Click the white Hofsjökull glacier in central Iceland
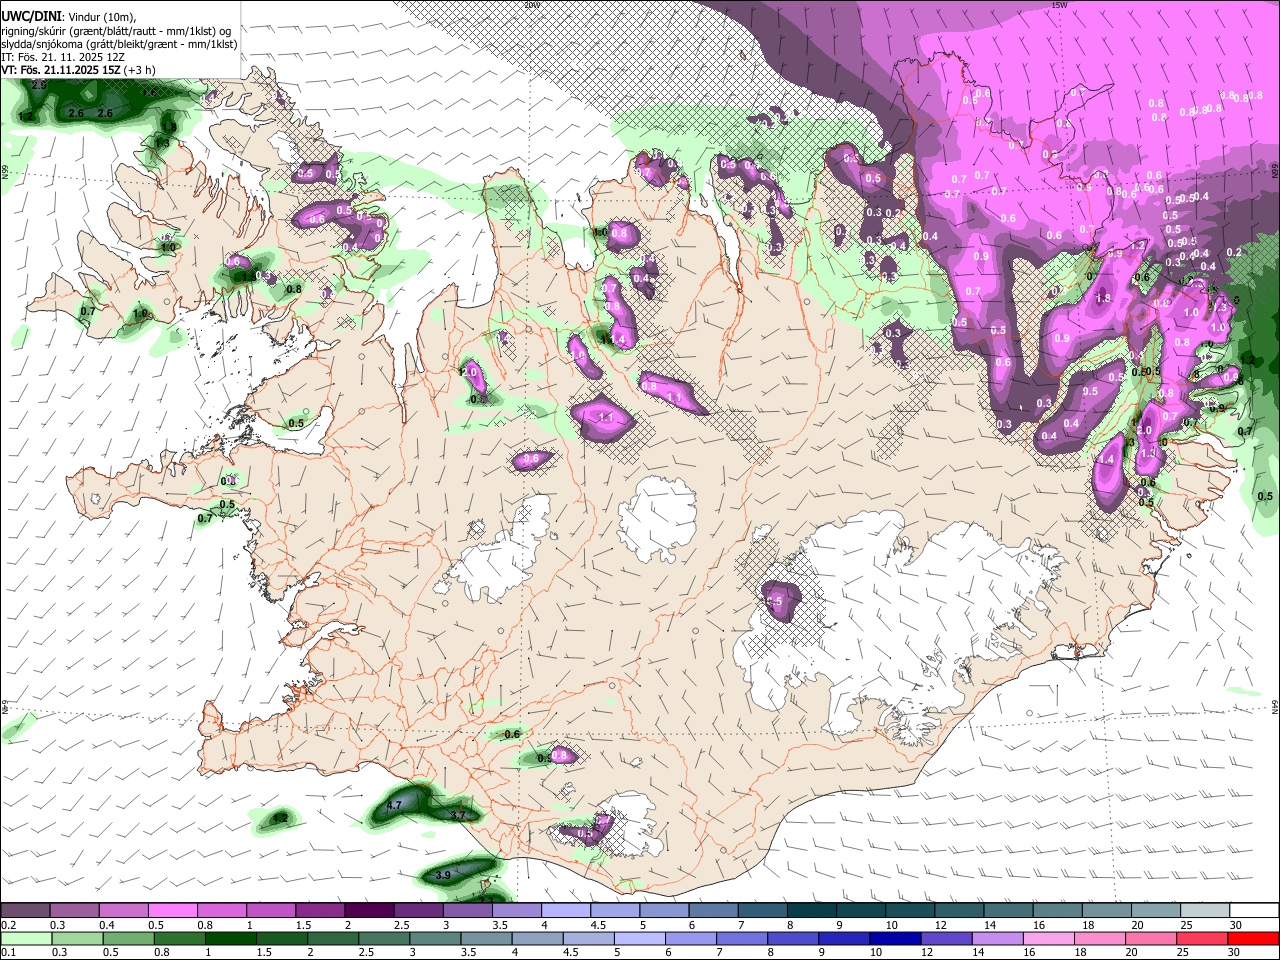The height and width of the screenshot is (960, 1280). pos(660,518)
